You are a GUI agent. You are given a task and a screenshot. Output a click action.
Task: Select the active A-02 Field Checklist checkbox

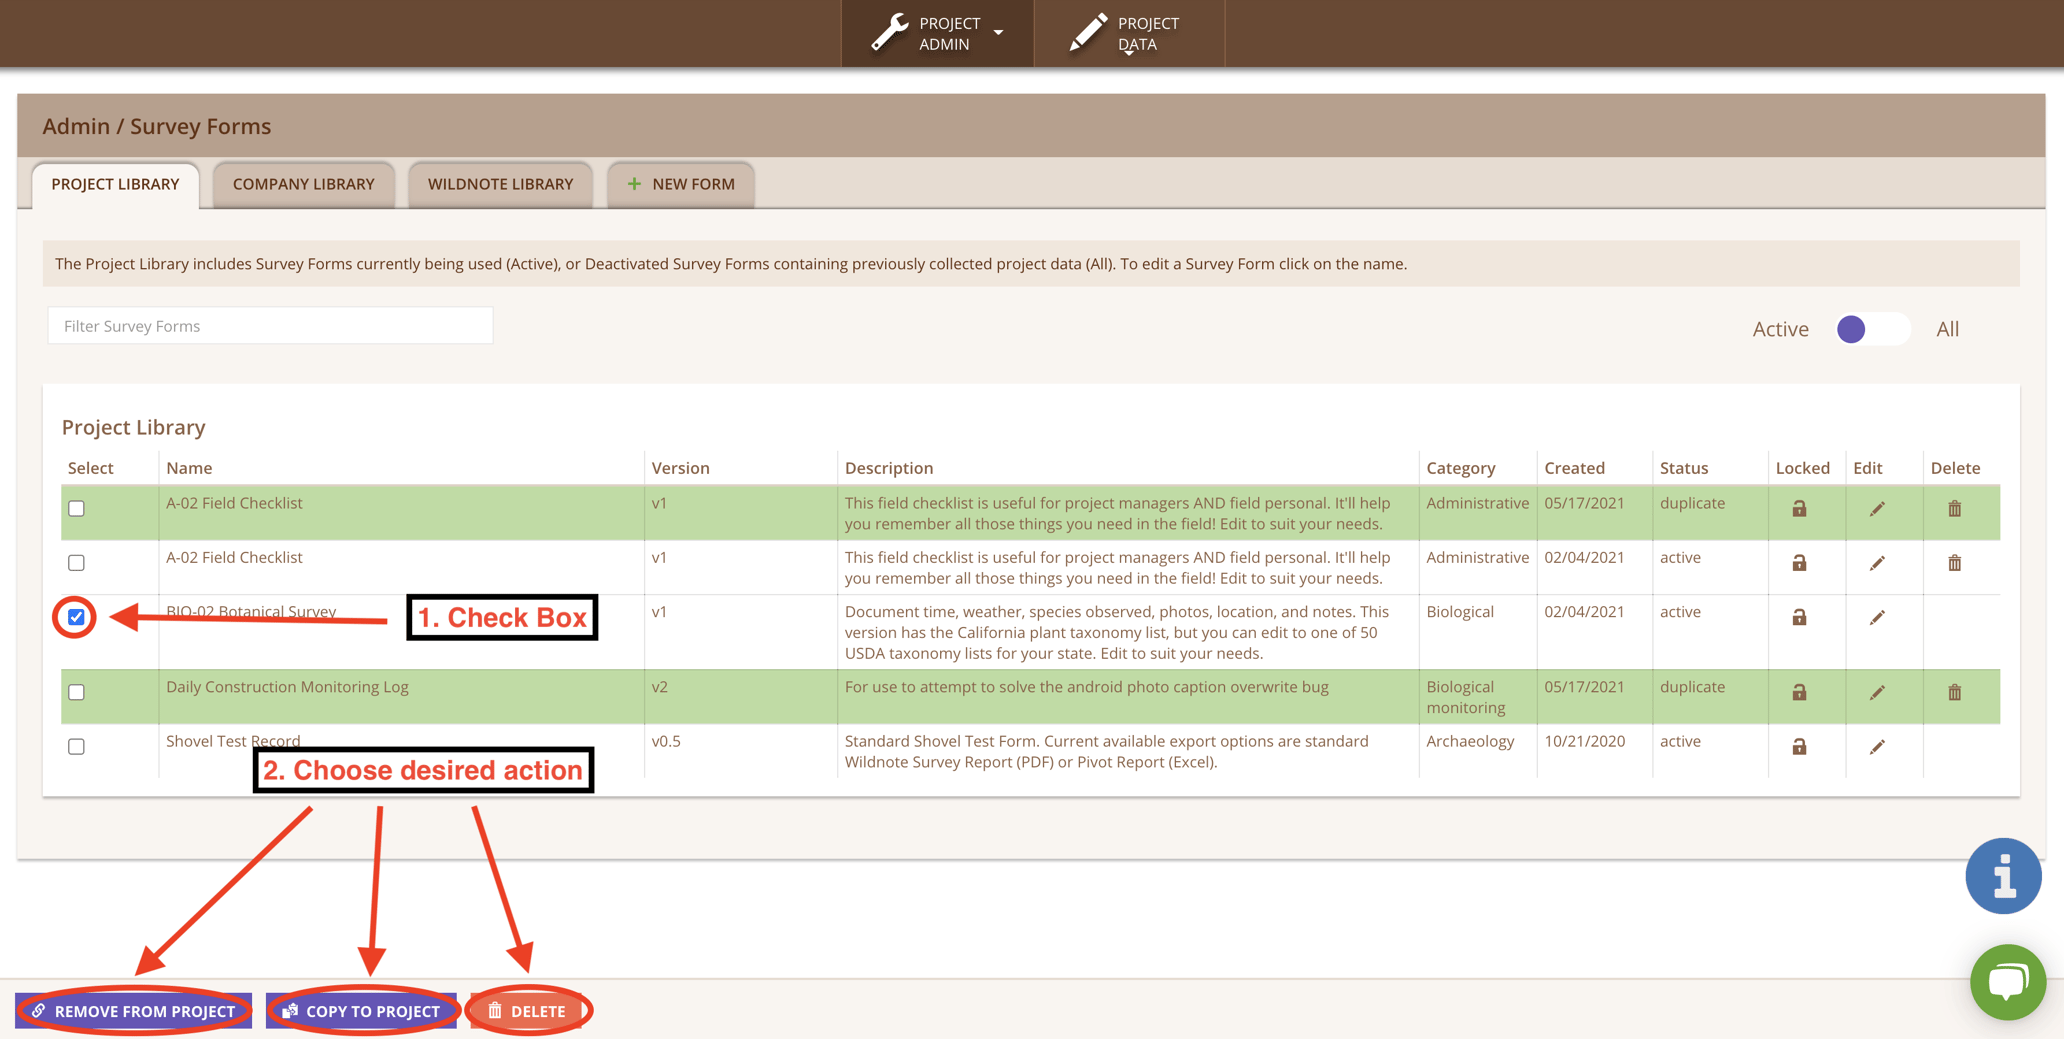(x=75, y=562)
